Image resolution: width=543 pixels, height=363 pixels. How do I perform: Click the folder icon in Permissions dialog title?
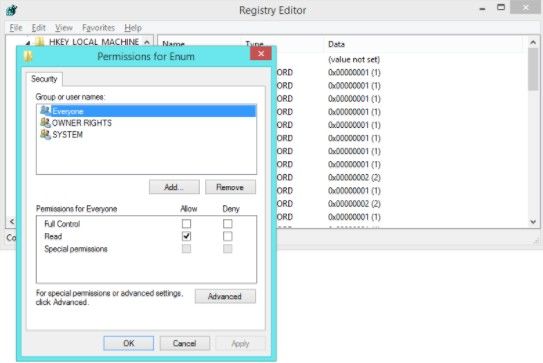click(x=28, y=56)
